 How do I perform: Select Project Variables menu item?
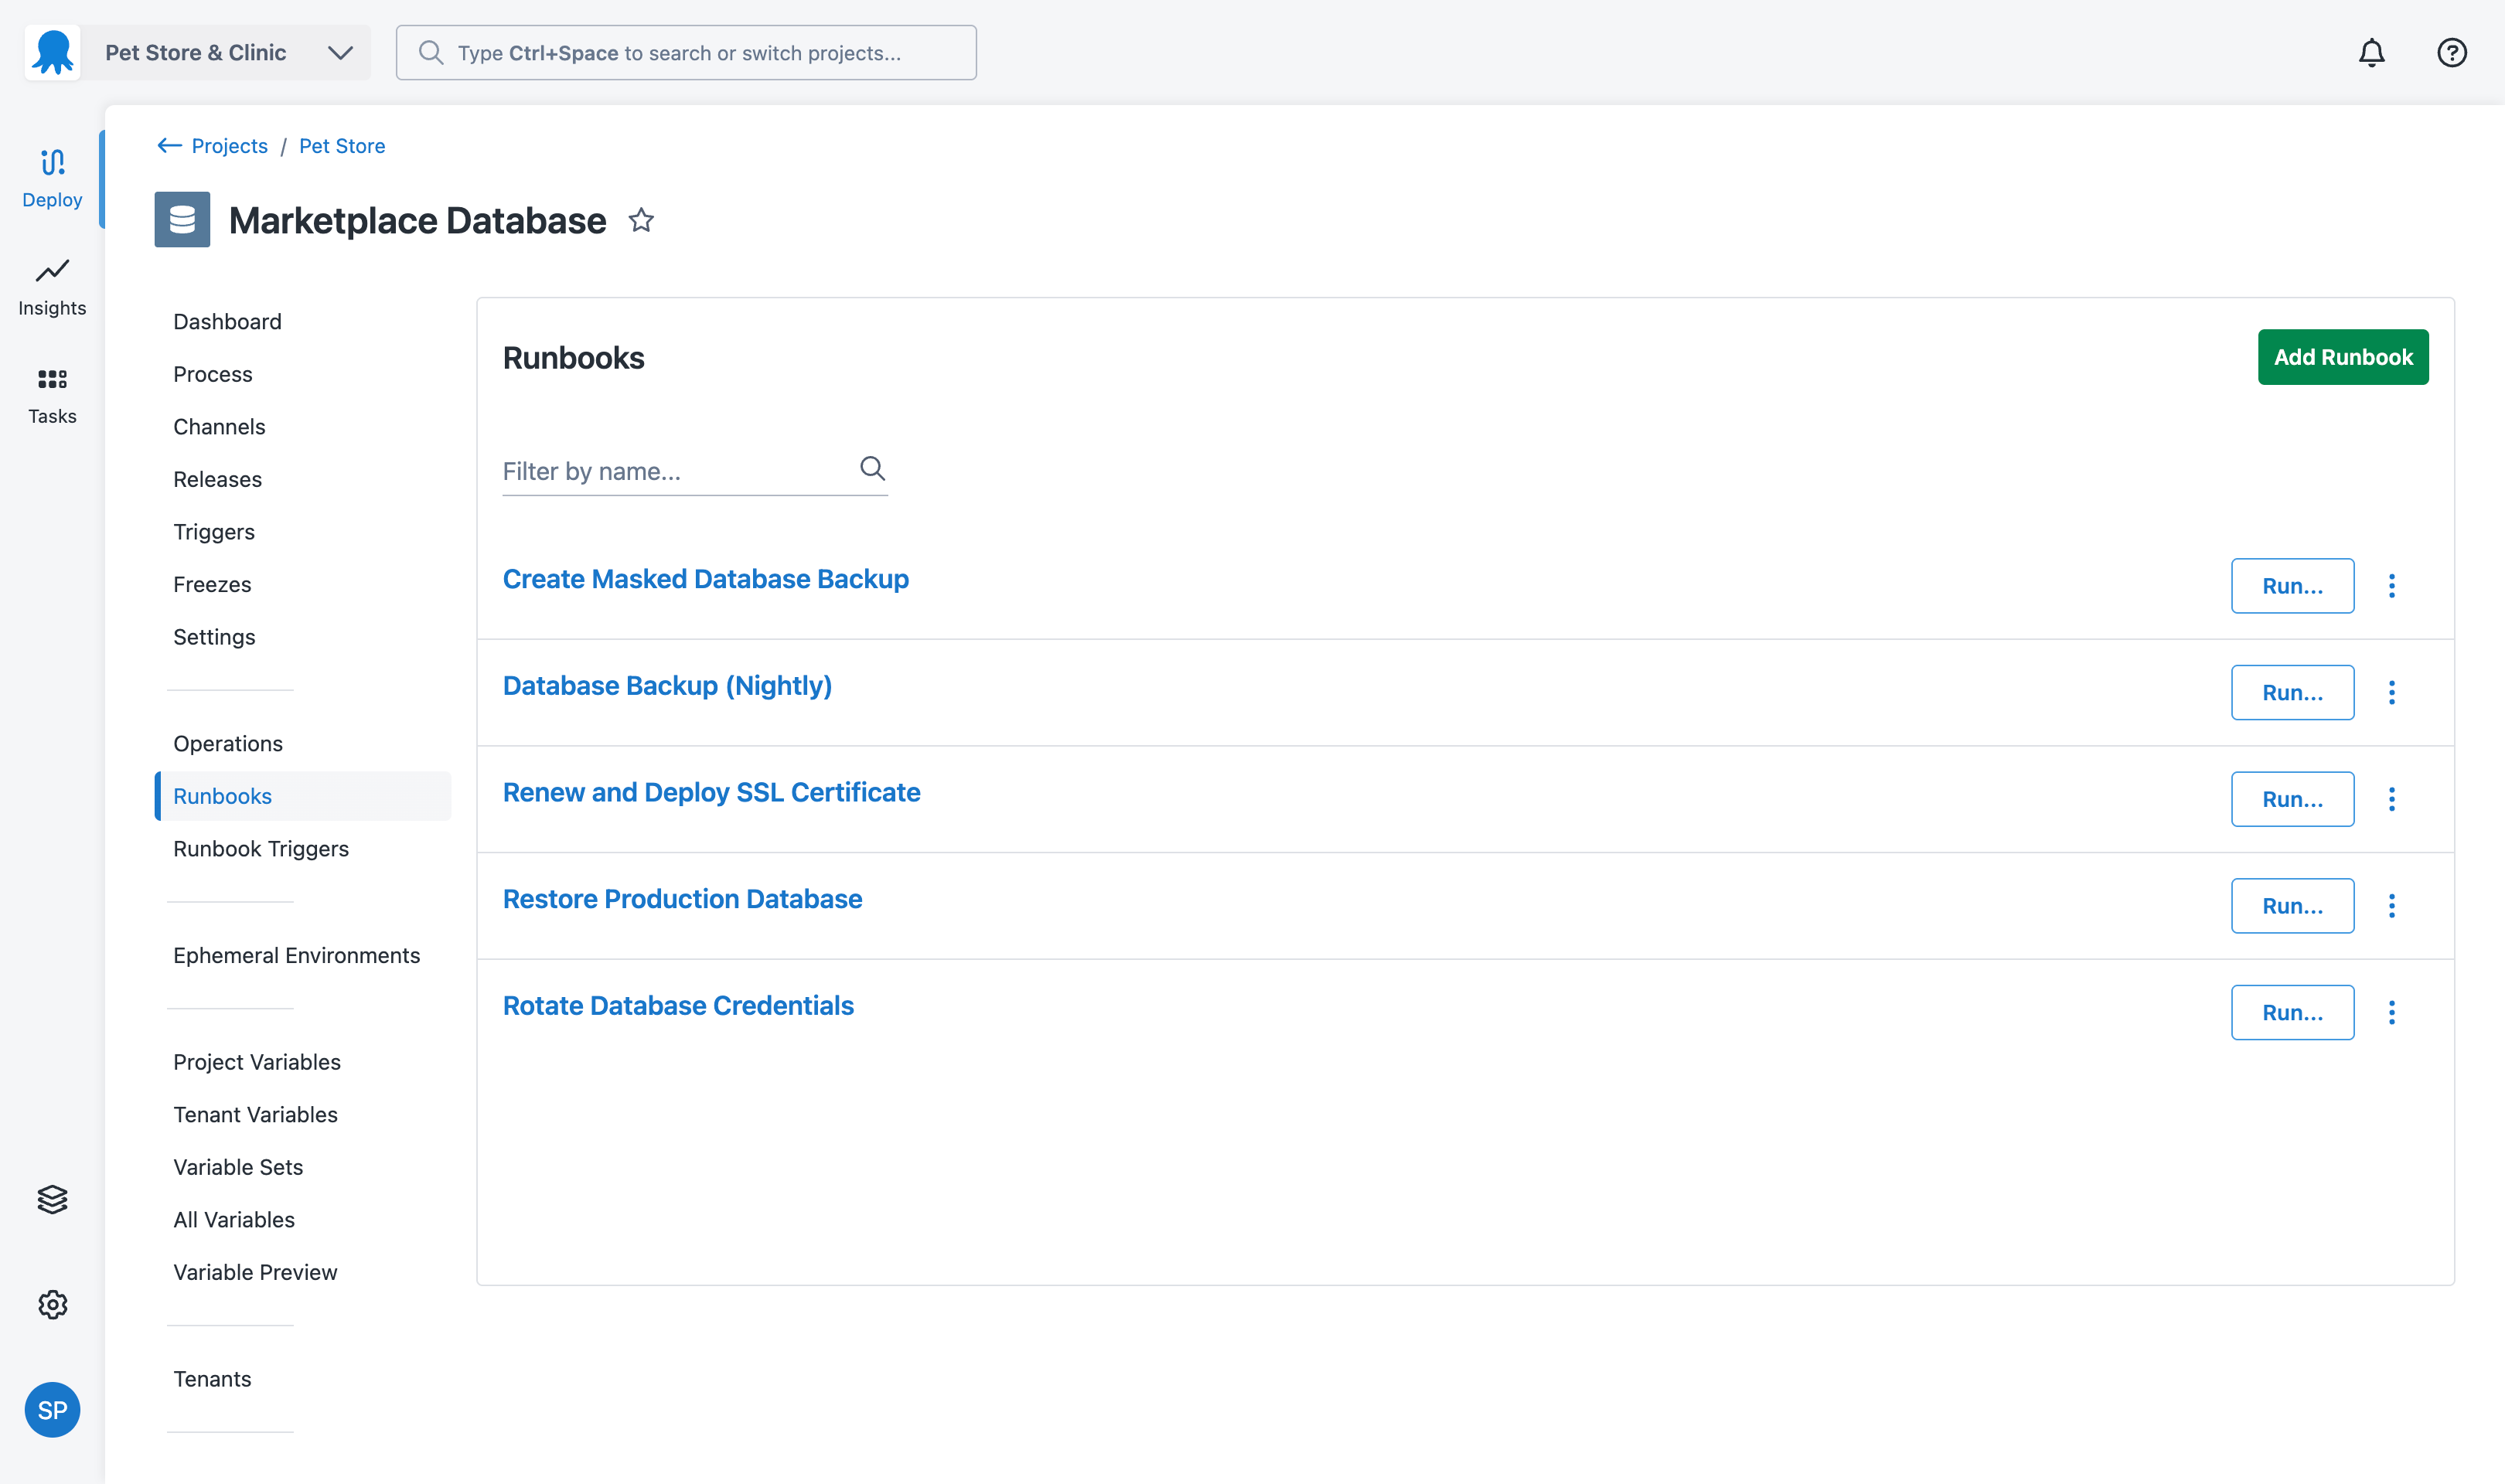coord(257,1062)
